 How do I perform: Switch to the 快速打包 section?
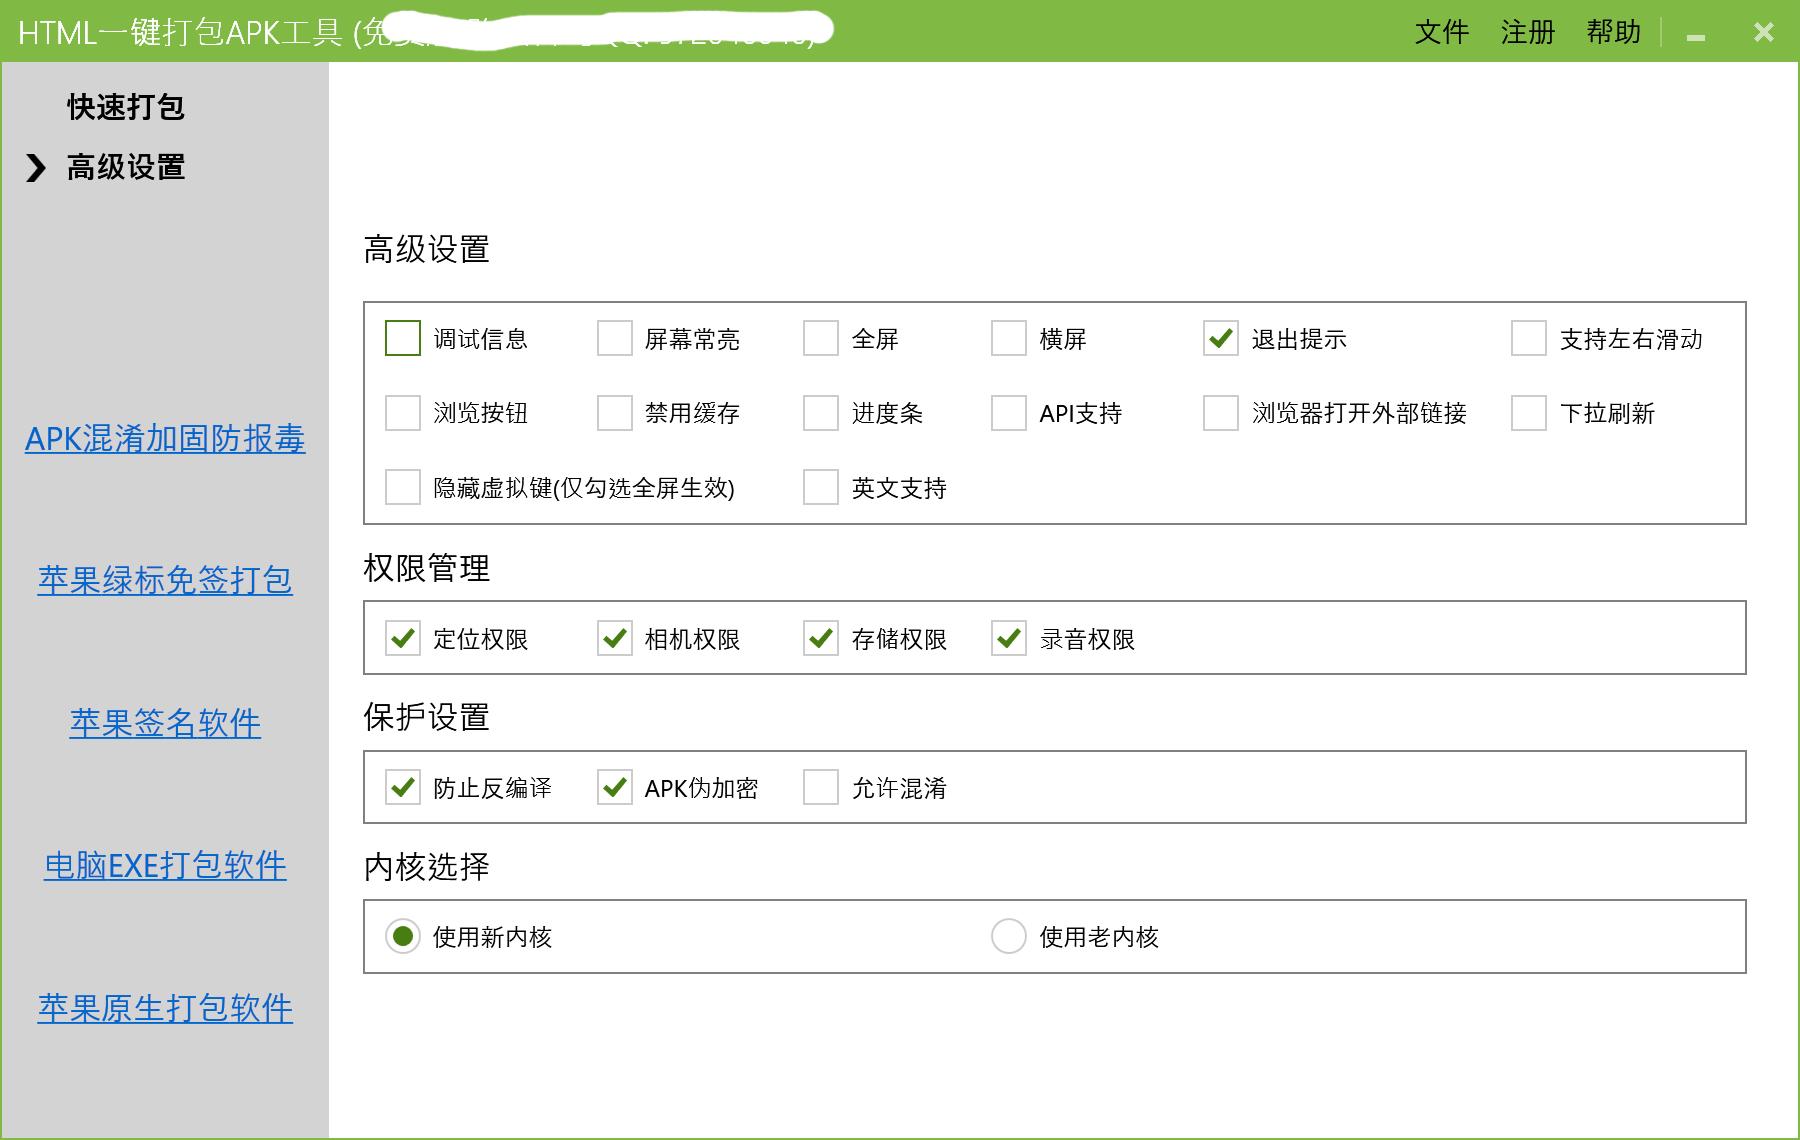pyautogui.click(x=124, y=107)
